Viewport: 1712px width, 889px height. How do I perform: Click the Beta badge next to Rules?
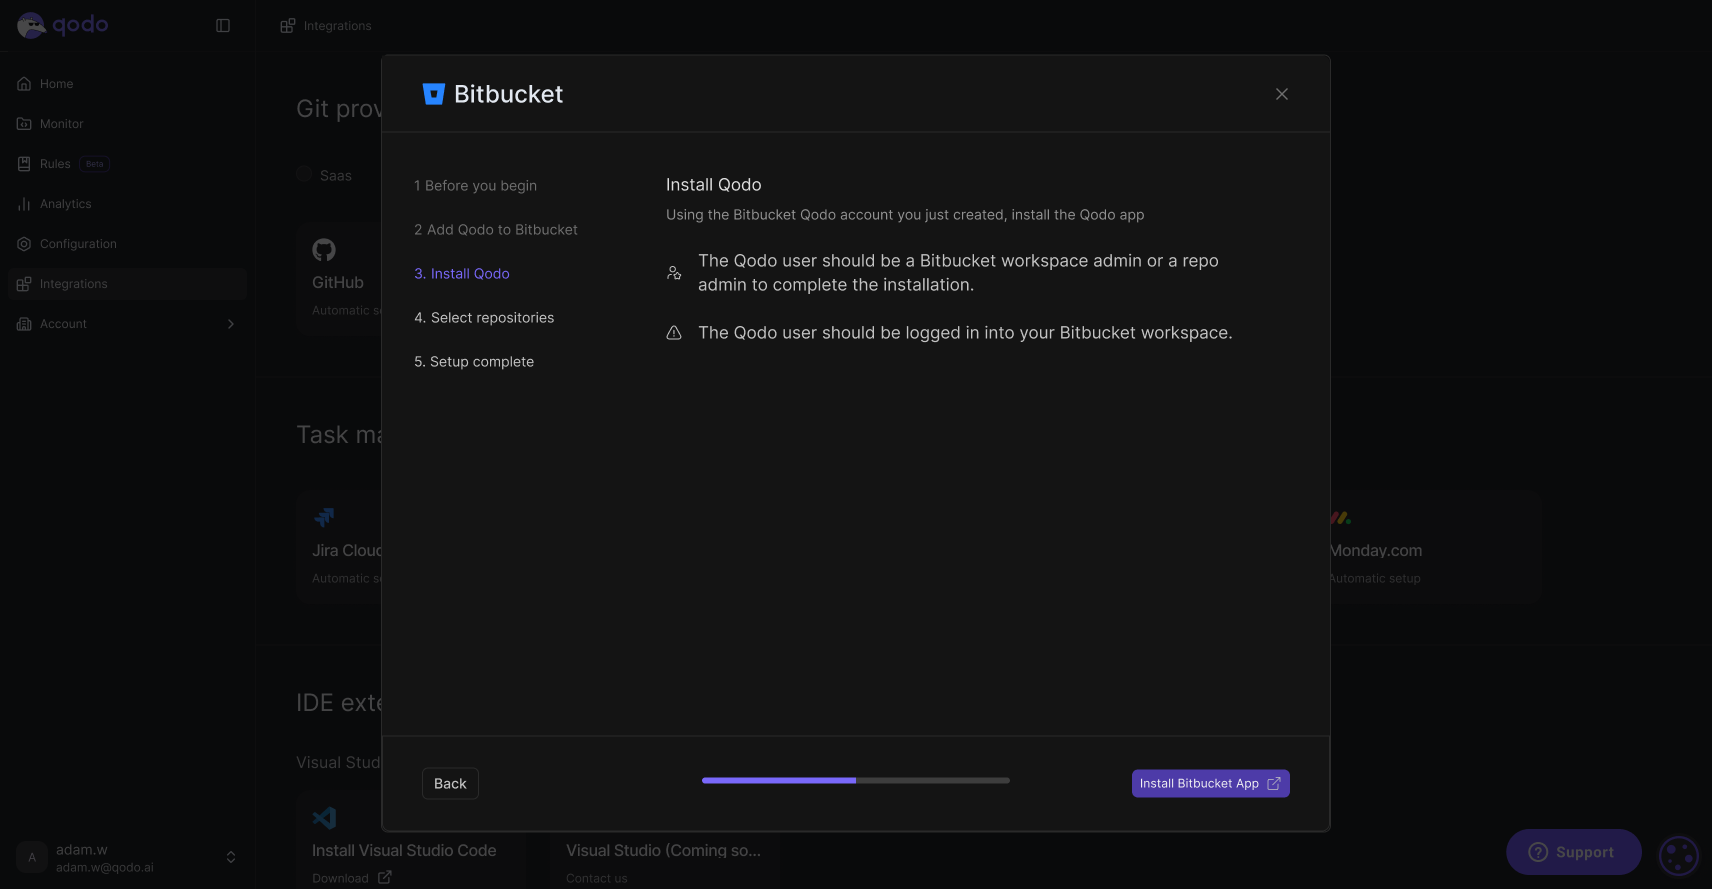95,164
